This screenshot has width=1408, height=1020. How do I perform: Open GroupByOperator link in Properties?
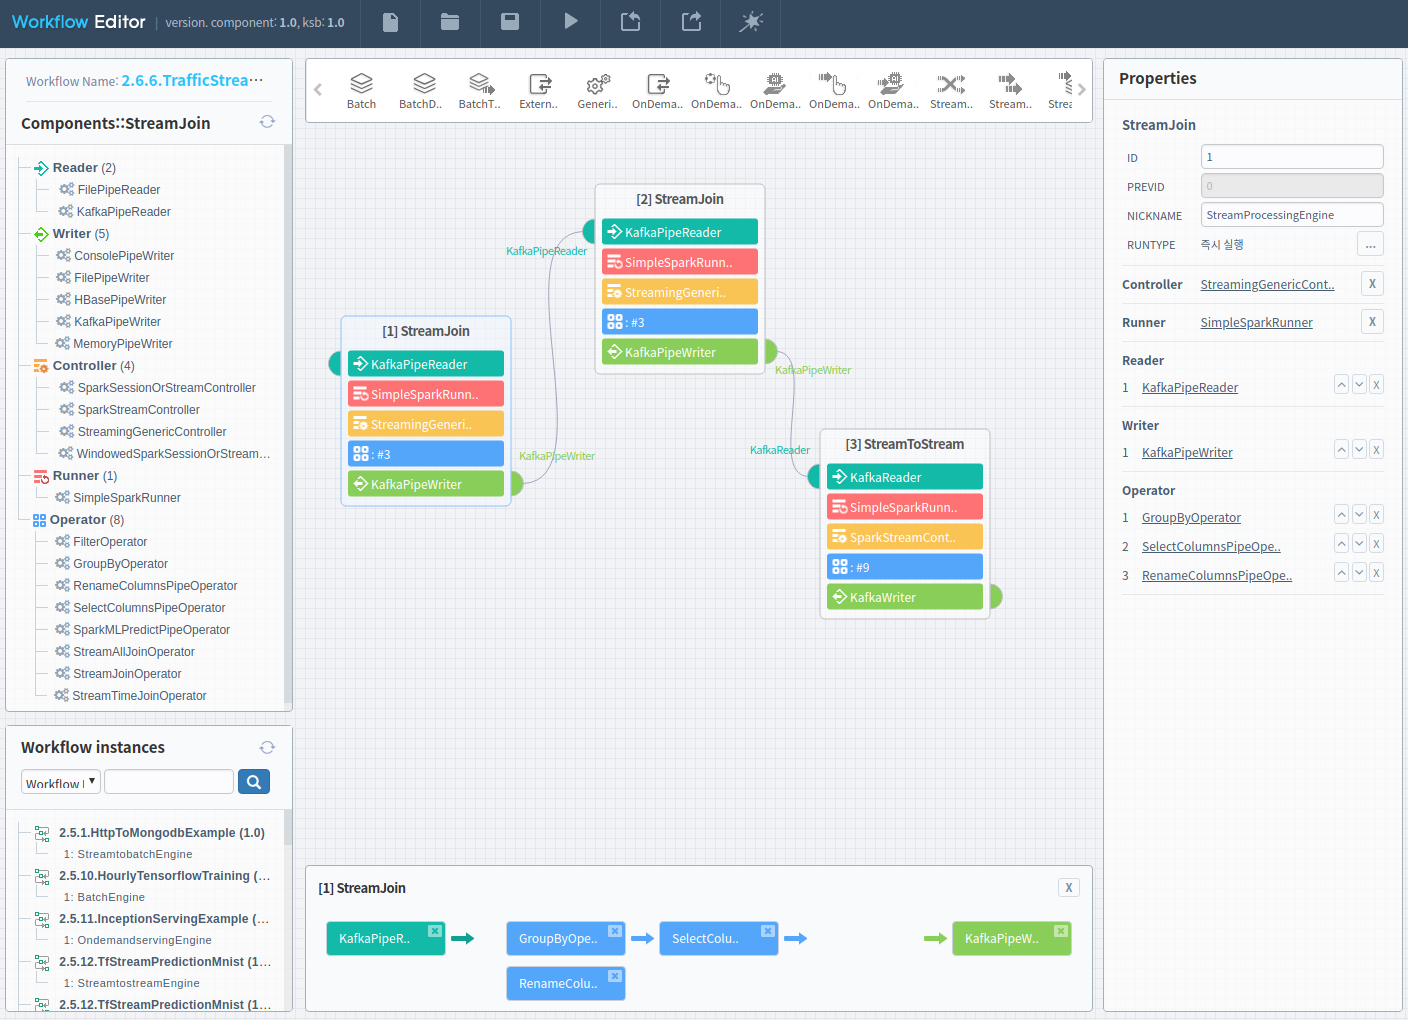tap(1191, 518)
